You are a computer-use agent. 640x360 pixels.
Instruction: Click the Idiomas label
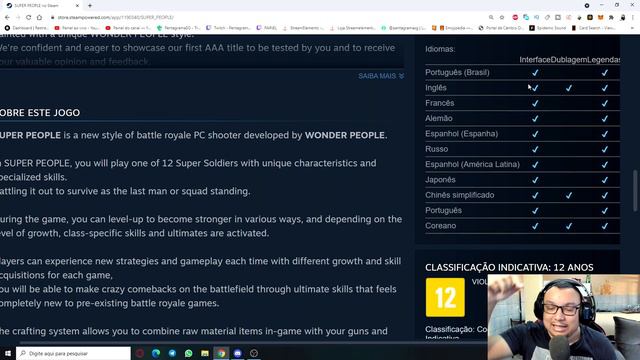pyautogui.click(x=440, y=49)
